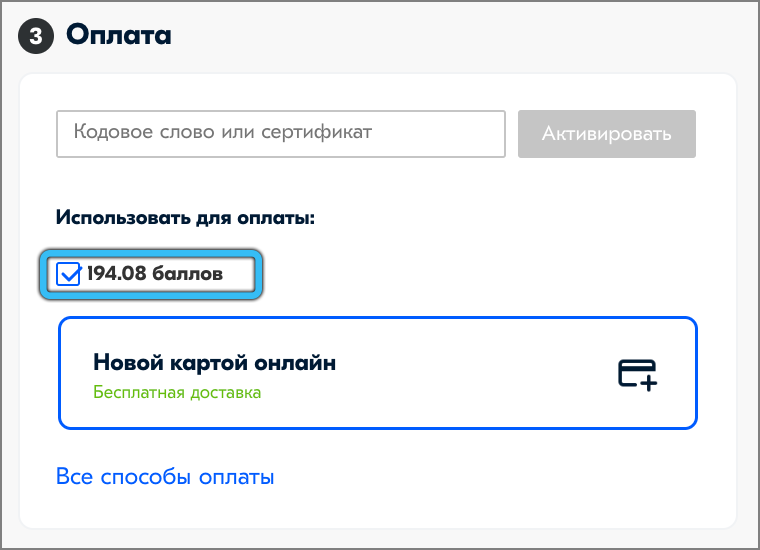Click the "Новой картой онлайн" title text

point(214,363)
